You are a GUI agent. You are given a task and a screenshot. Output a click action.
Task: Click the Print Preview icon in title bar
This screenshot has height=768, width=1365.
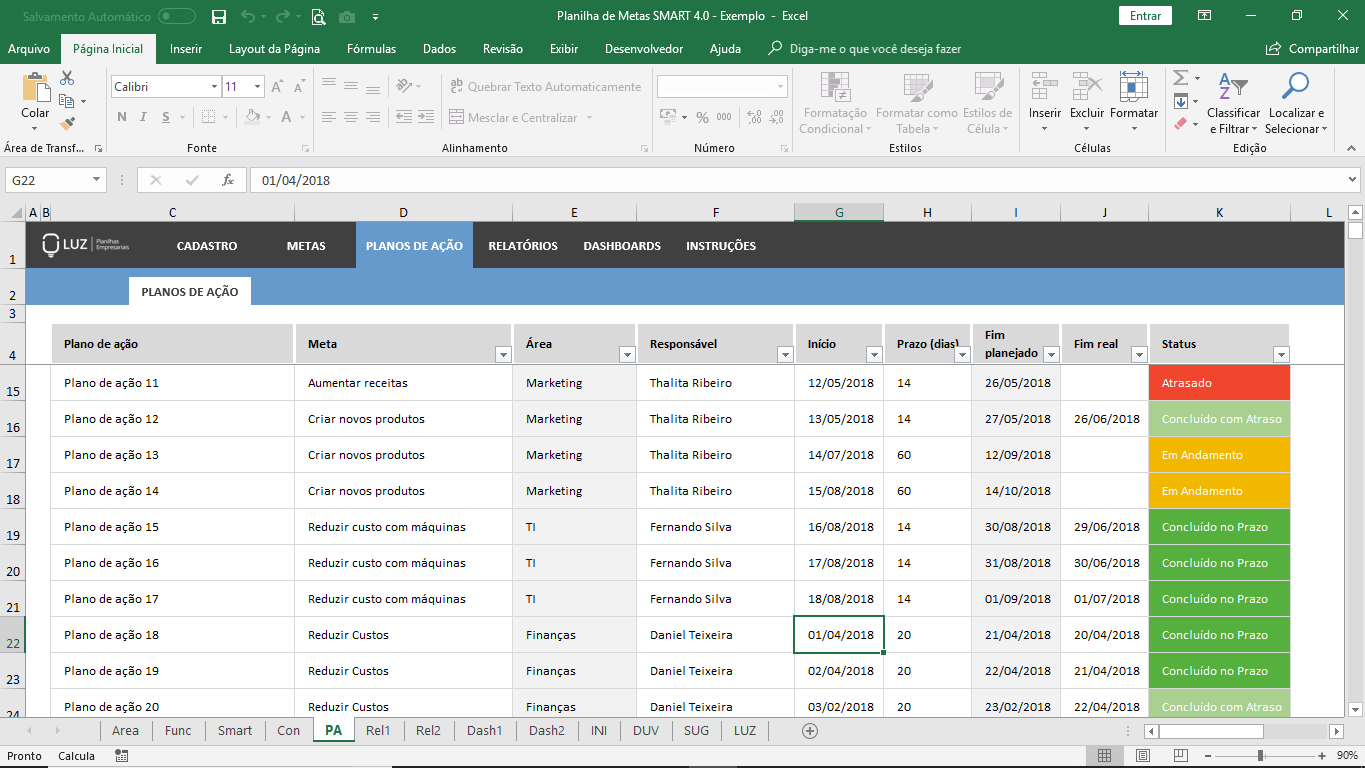[318, 16]
